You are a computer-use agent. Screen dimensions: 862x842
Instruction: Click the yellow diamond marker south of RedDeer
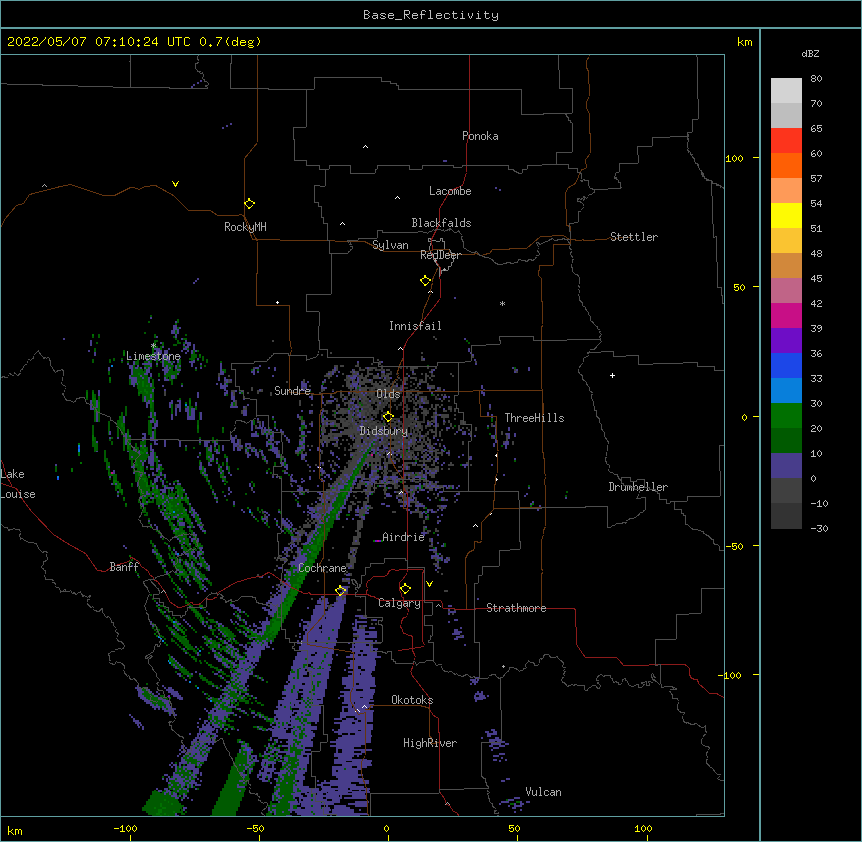(x=426, y=281)
